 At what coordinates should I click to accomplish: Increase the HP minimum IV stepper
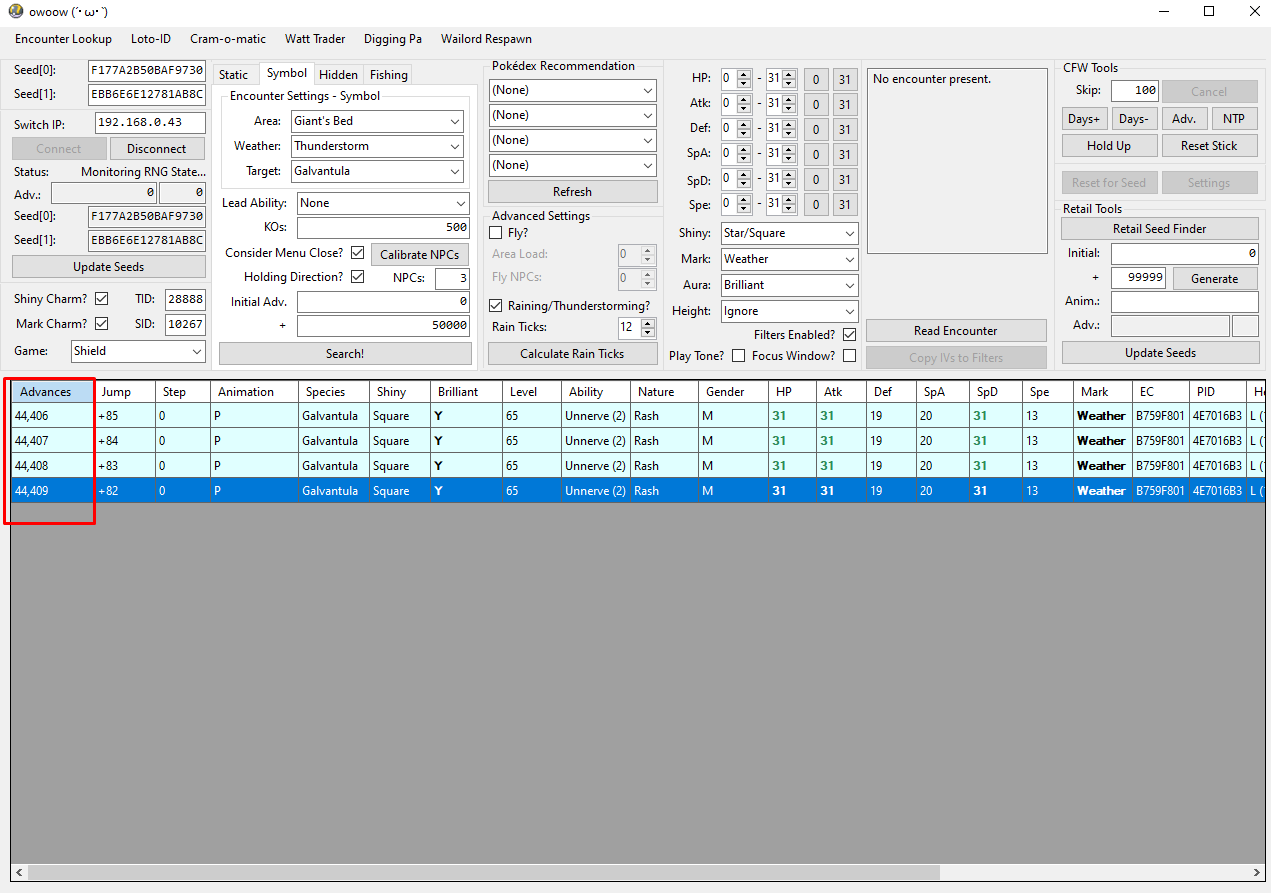743,74
